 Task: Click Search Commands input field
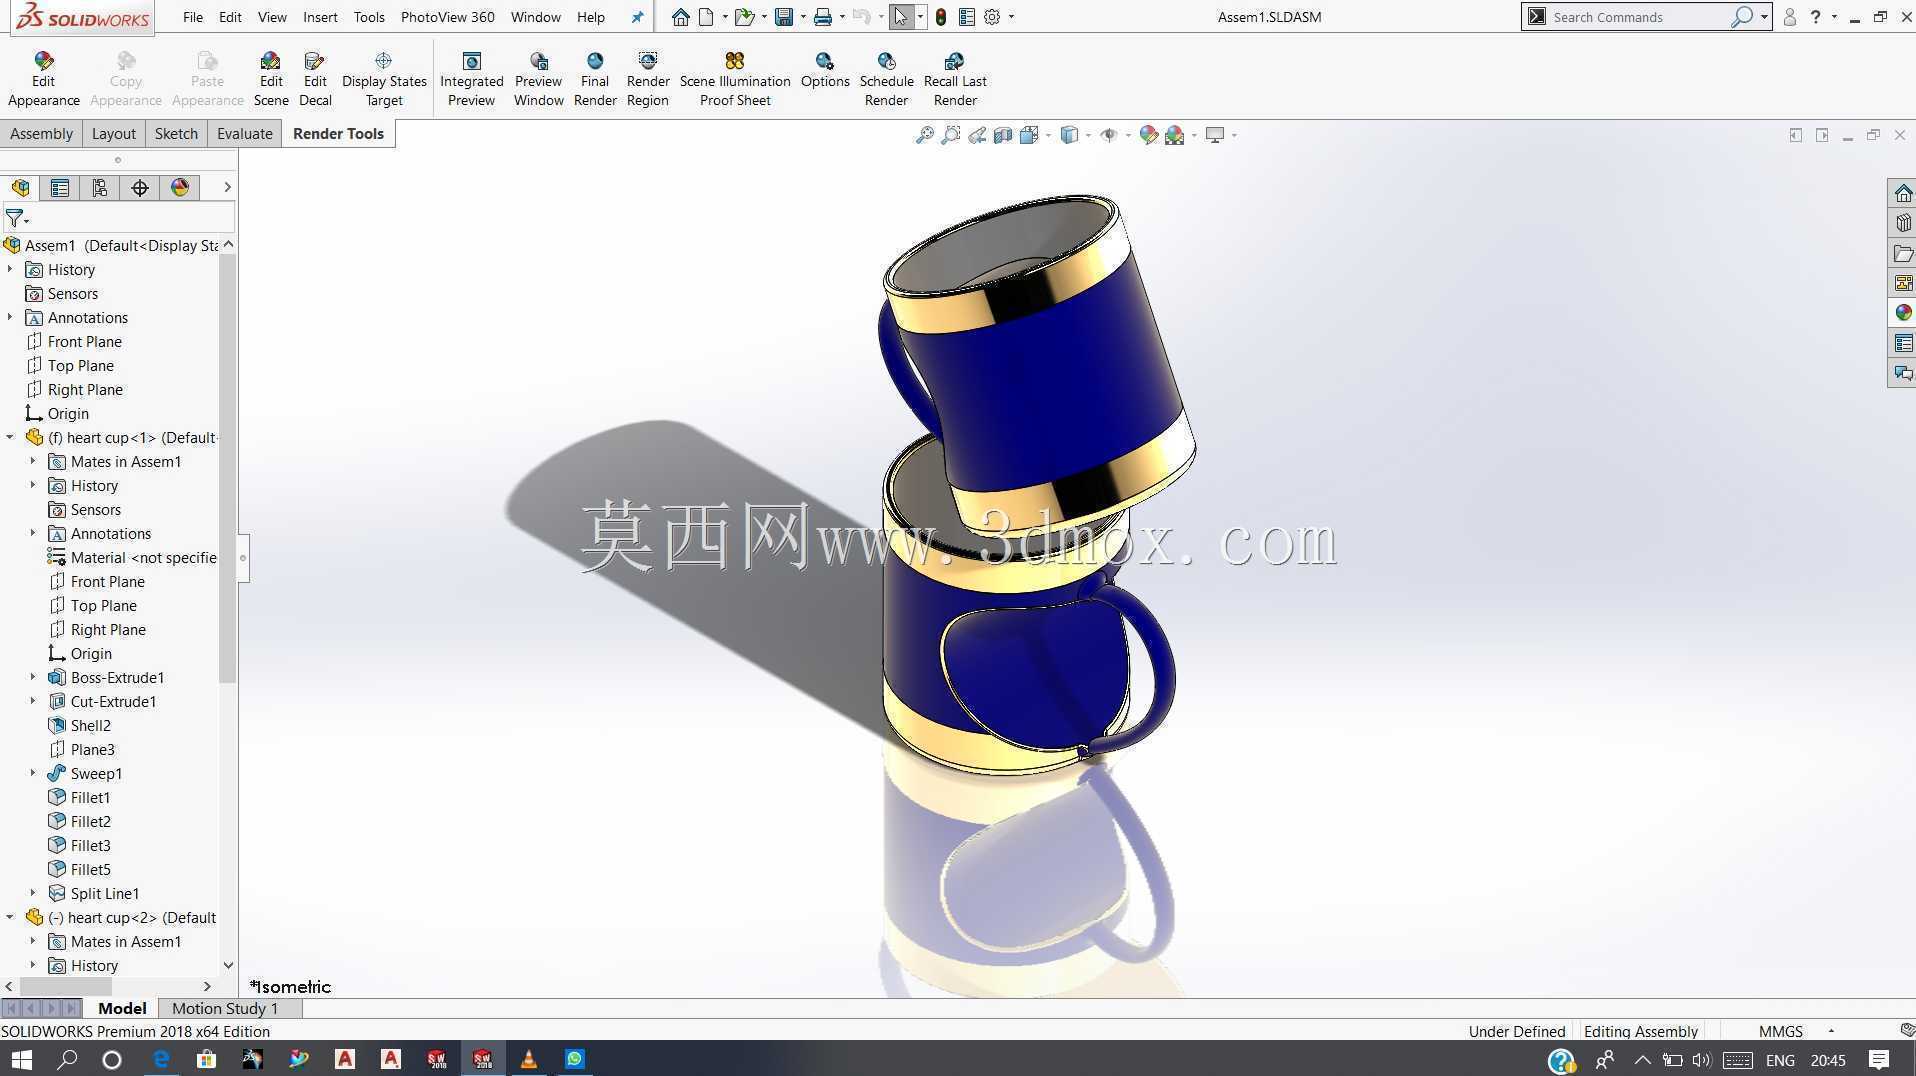1640,17
